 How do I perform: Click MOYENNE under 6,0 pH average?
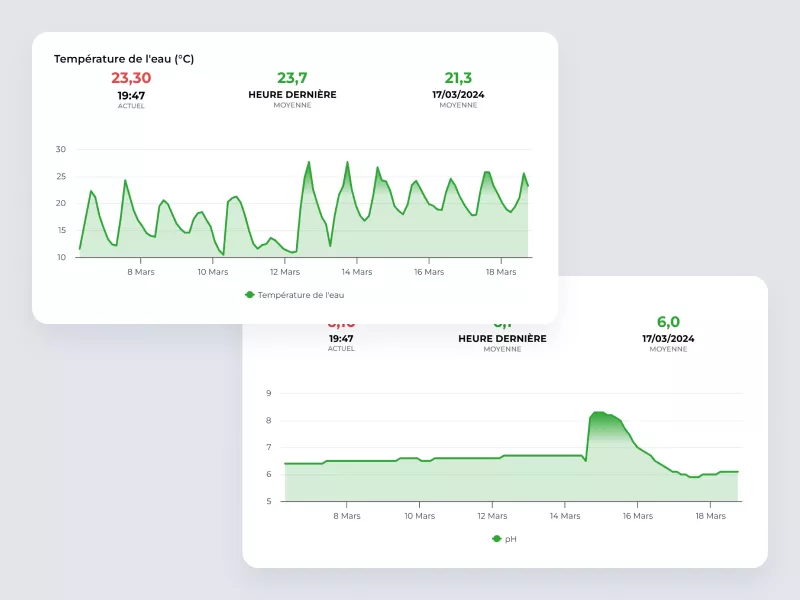coord(668,349)
